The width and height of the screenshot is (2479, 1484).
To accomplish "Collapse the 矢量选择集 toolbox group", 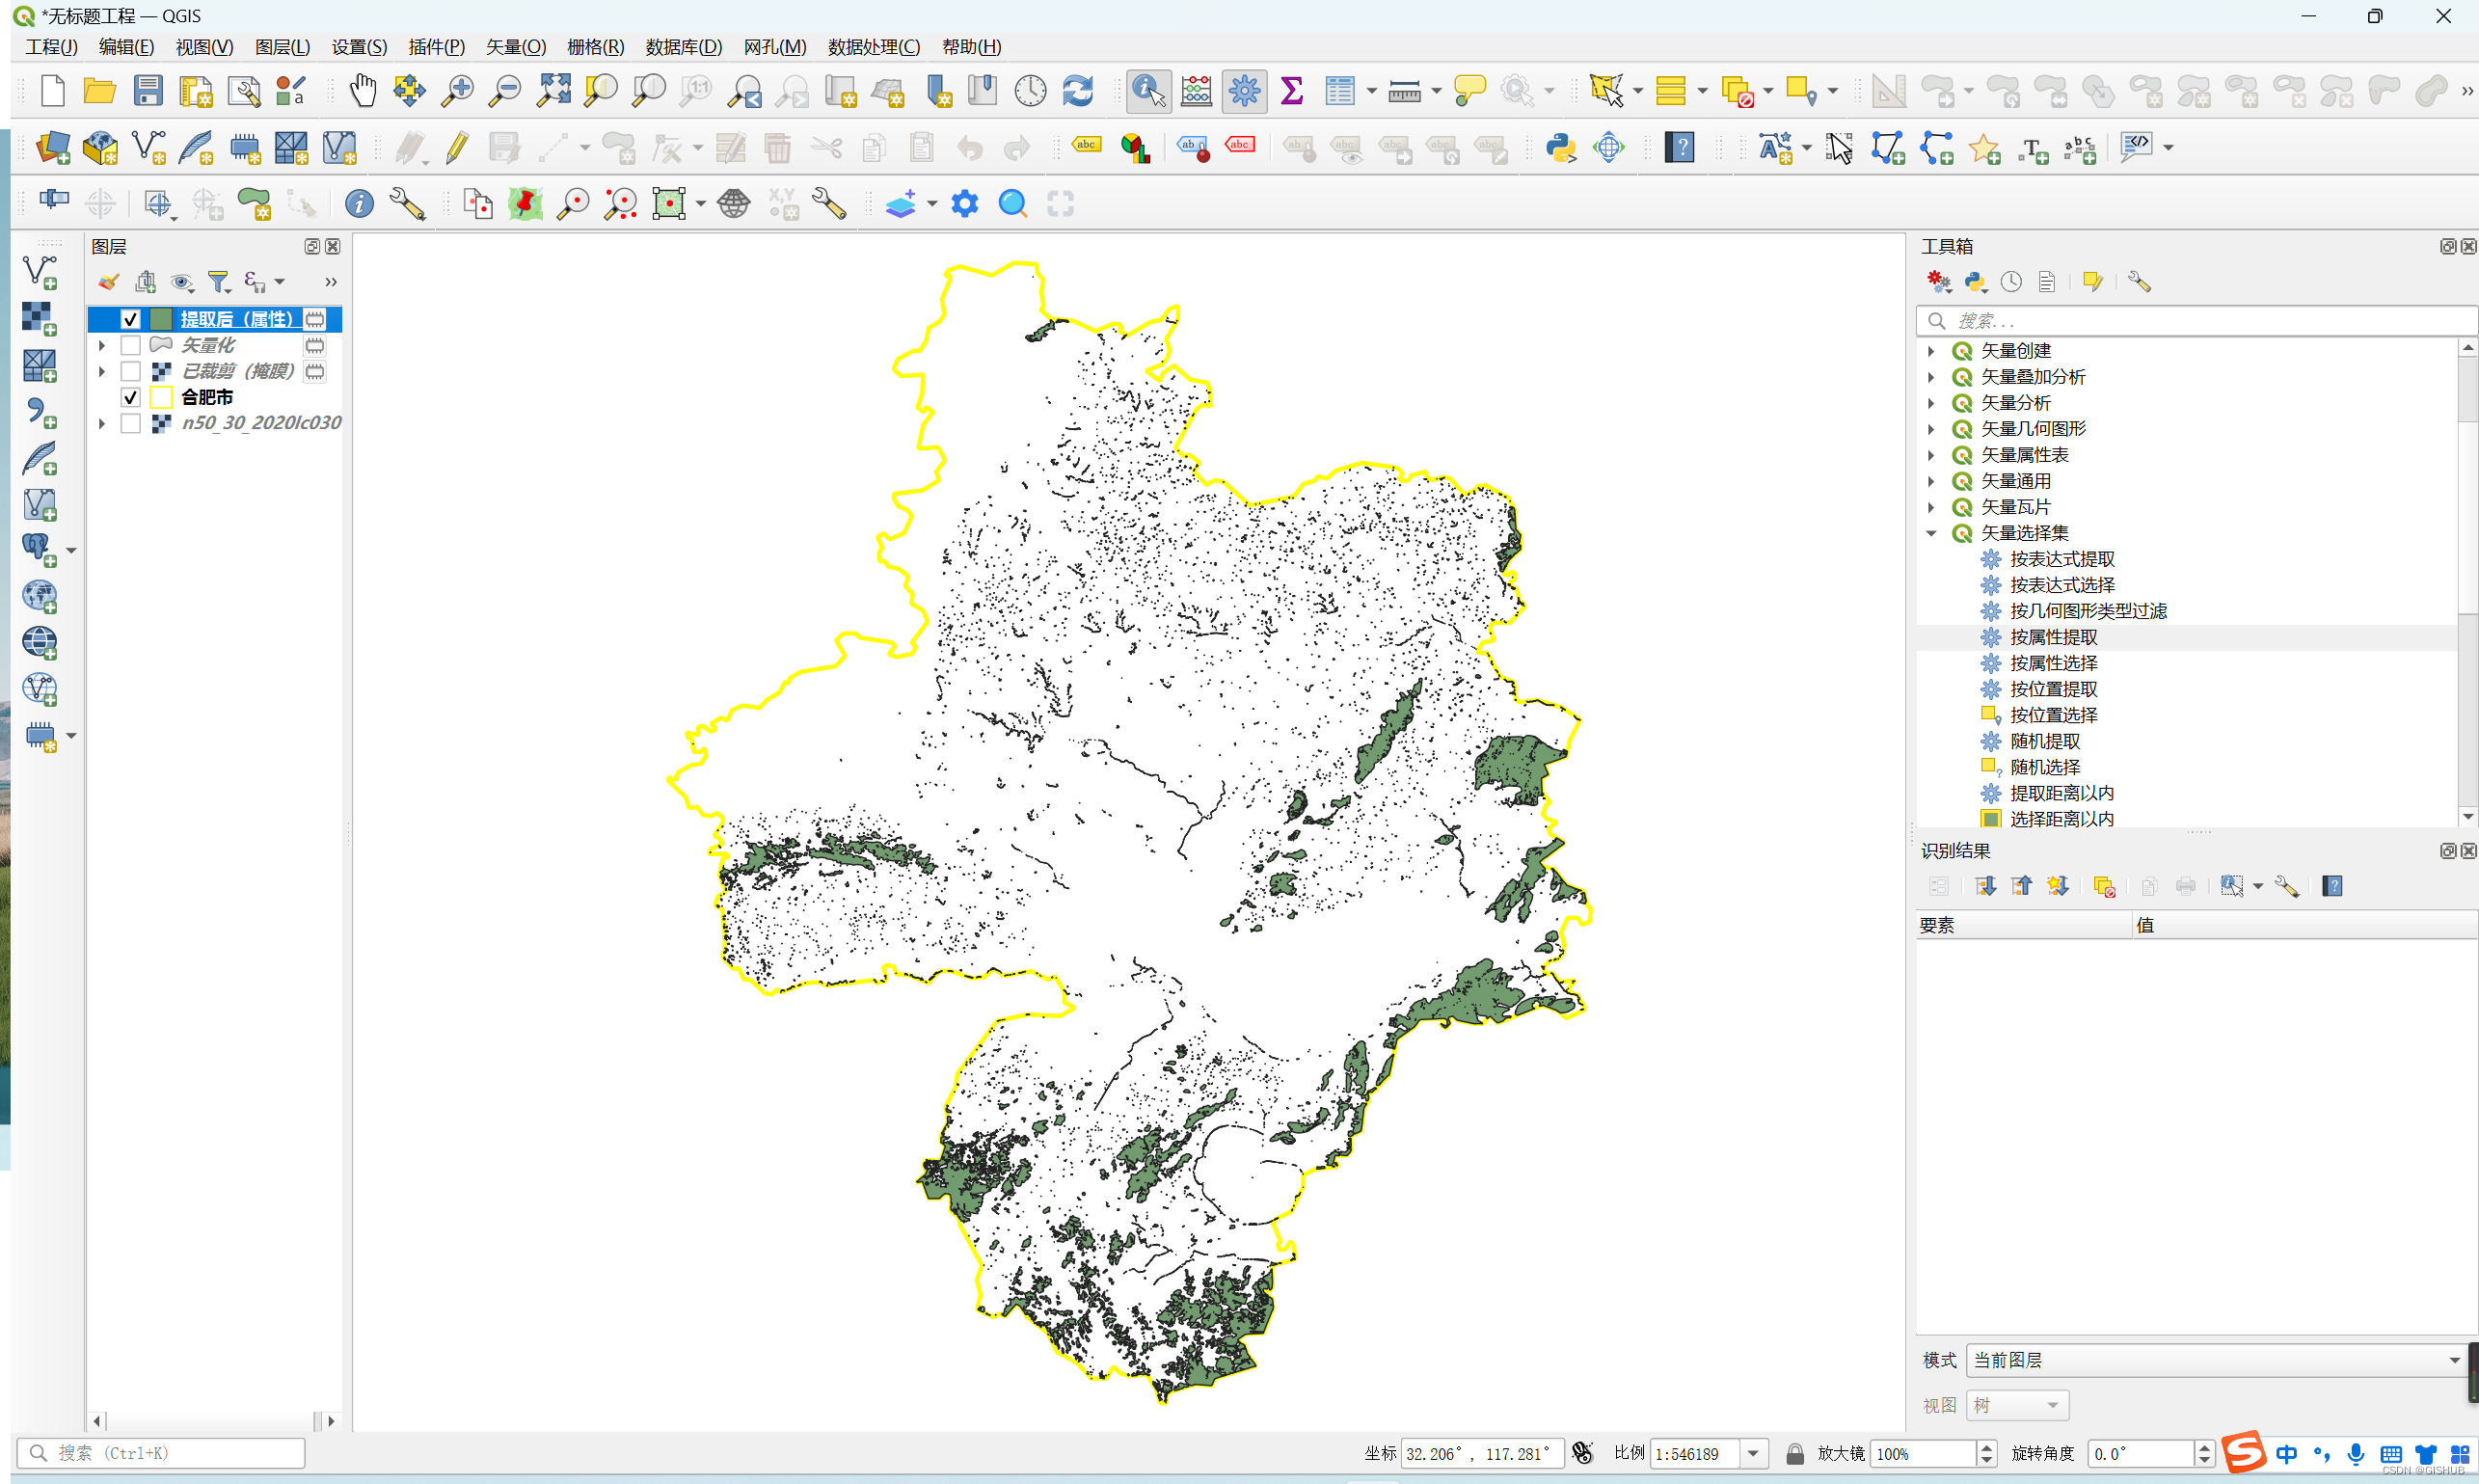I will pos(1932,533).
